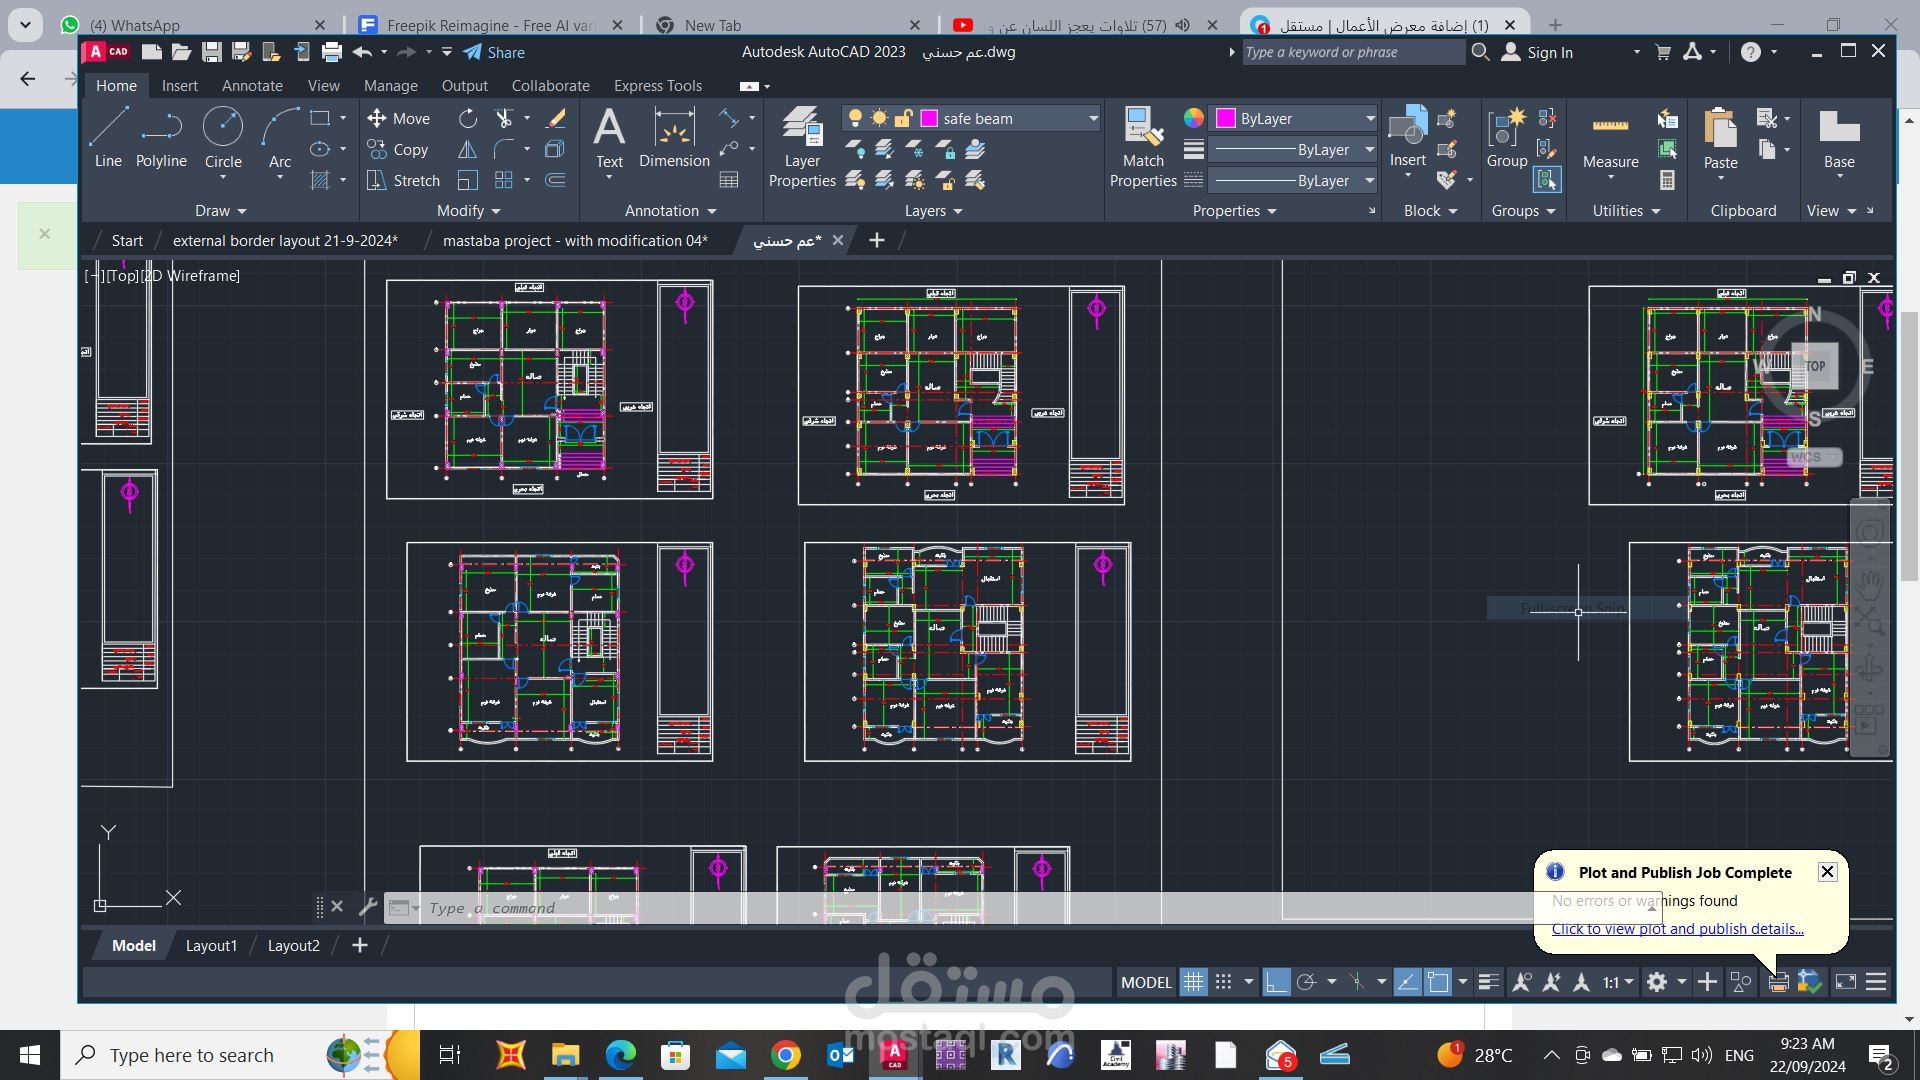Image resolution: width=1920 pixels, height=1080 pixels.
Task: Click the Erase pencil-eraser icon
Action: pos(555,118)
